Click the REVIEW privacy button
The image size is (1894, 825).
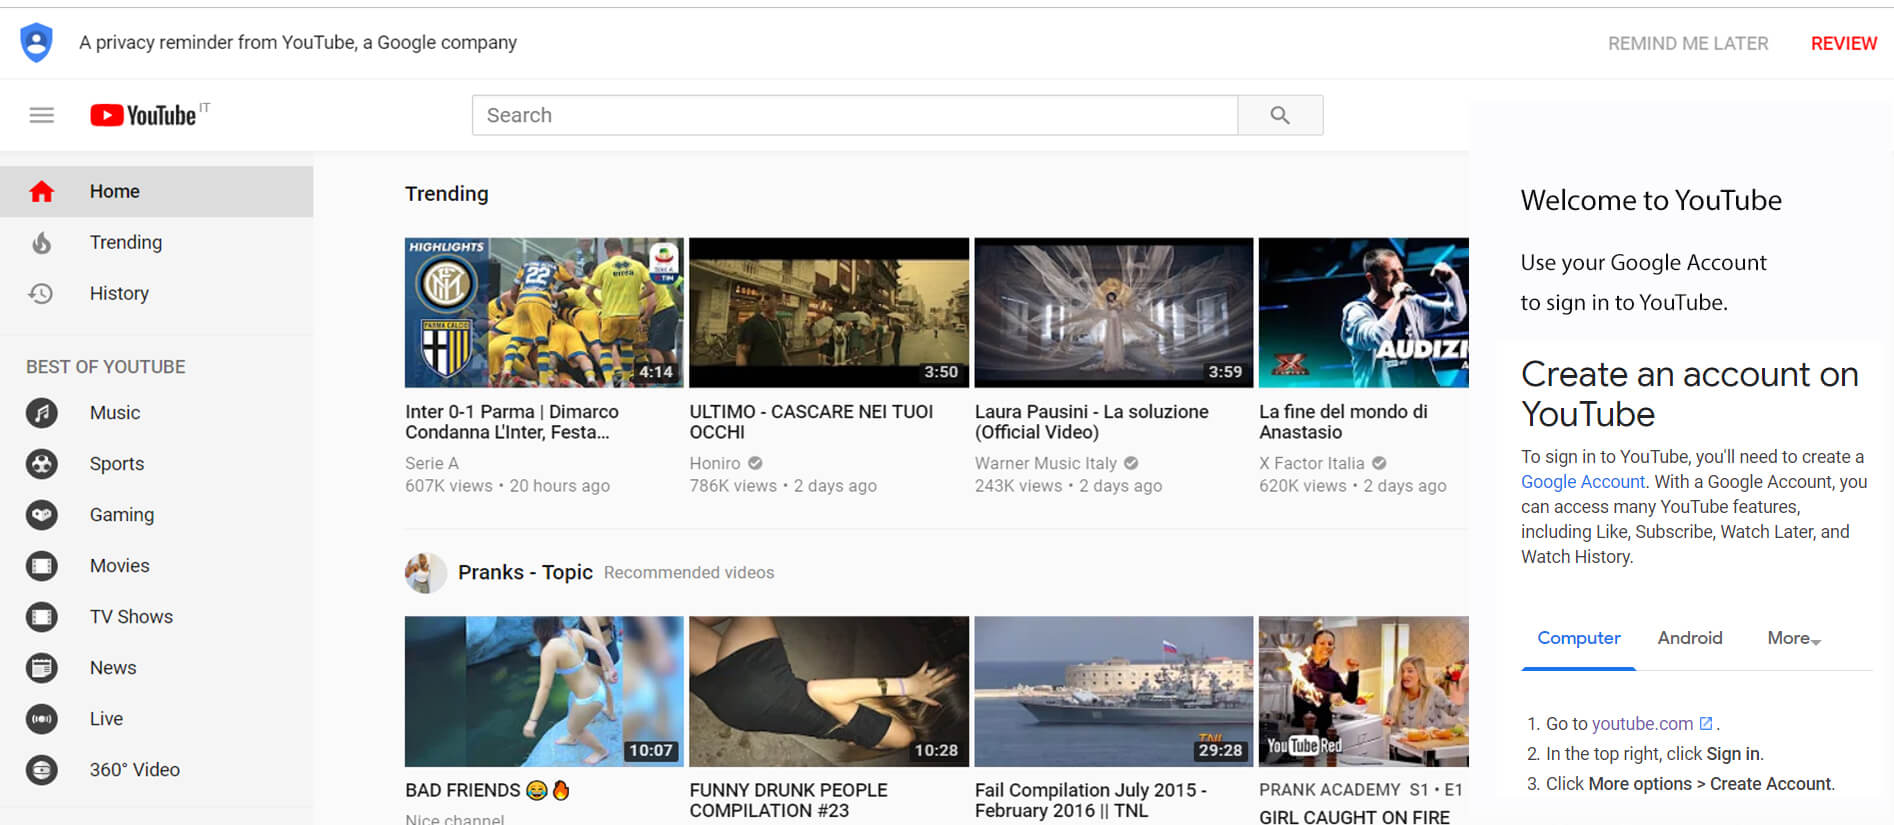tap(1843, 43)
